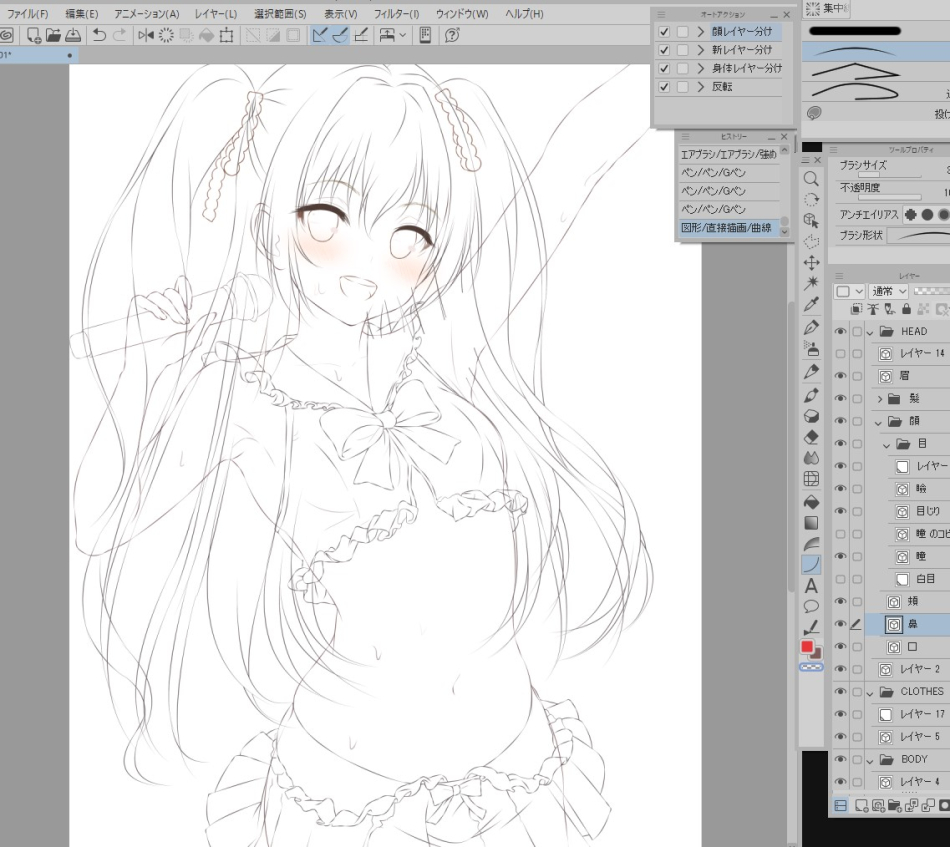
Task: Collapse the HEAD layer folder
Action: click(870, 333)
